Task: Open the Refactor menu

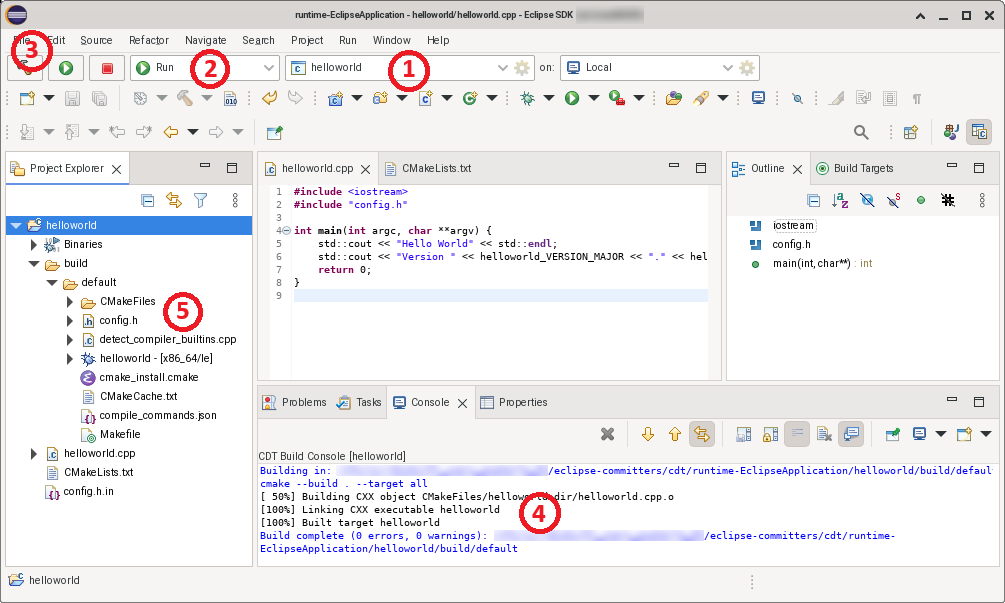Action: 149,40
